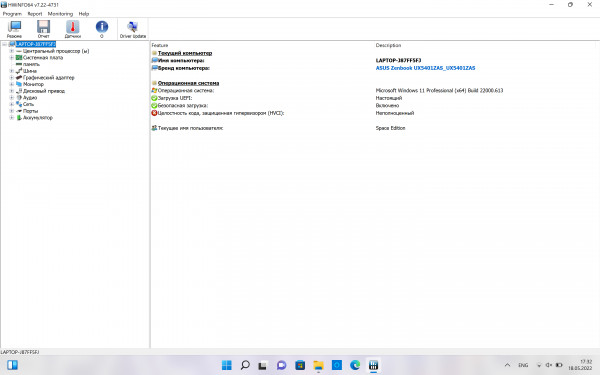Click the Операционная система section heading
This screenshot has height=375, width=600.
coord(188,83)
